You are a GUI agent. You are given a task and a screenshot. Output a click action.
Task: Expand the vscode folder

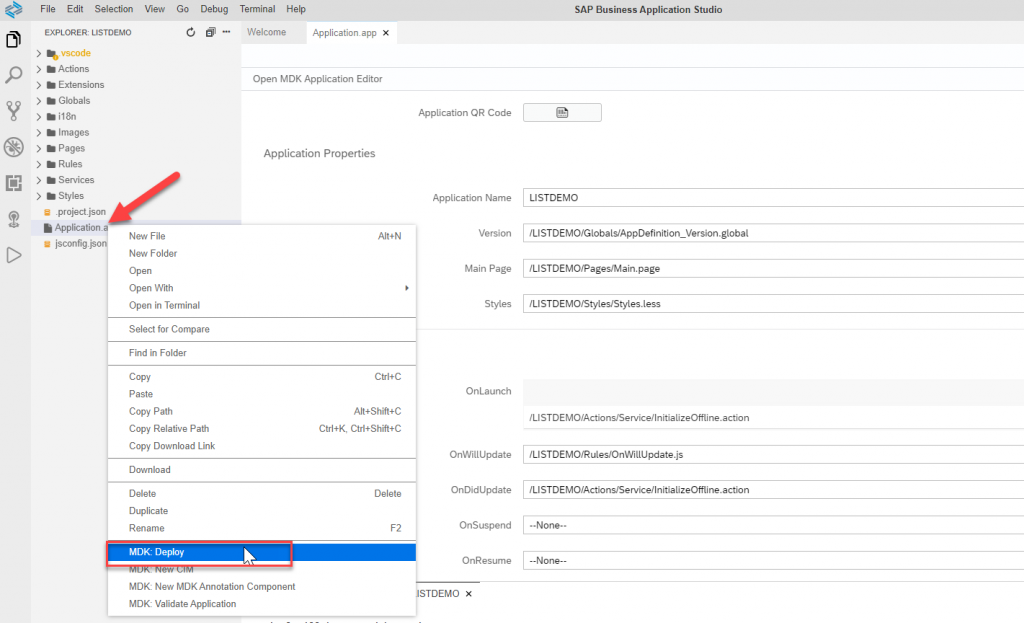point(68,53)
